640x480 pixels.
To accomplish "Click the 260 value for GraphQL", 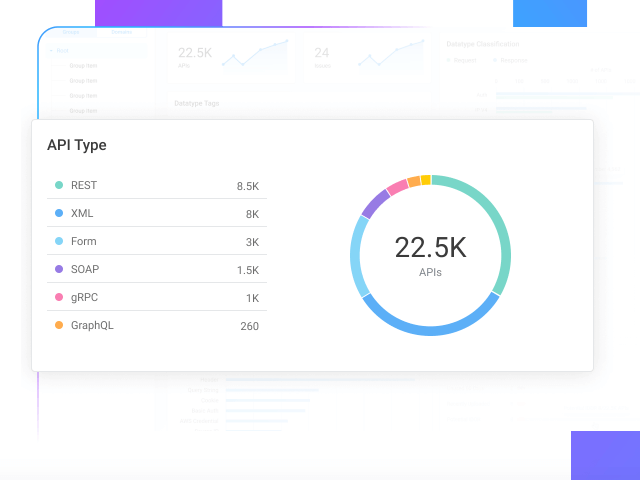I will point(249,326).
